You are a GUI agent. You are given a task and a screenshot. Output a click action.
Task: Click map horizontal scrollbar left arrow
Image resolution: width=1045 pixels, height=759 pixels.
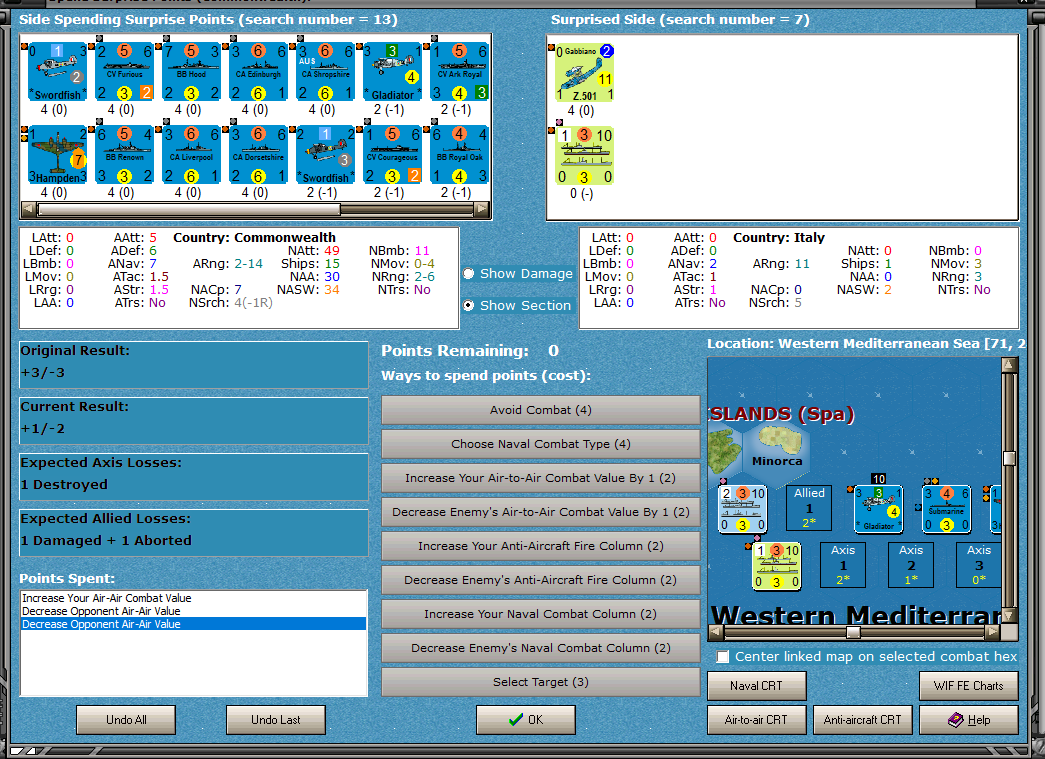(x=716, y=632)
